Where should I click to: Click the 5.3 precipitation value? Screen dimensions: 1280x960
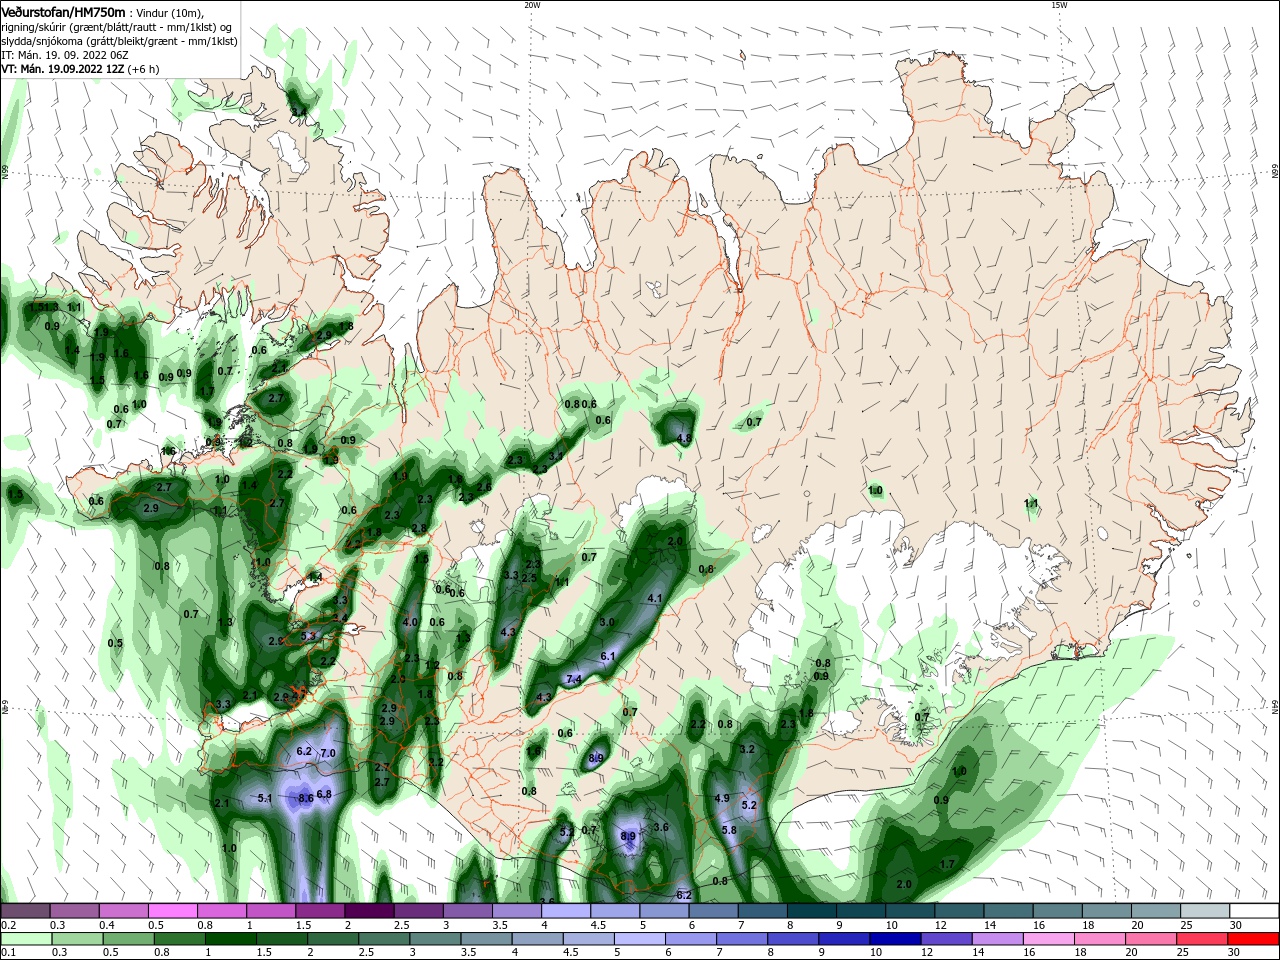(x=308, y=635)
